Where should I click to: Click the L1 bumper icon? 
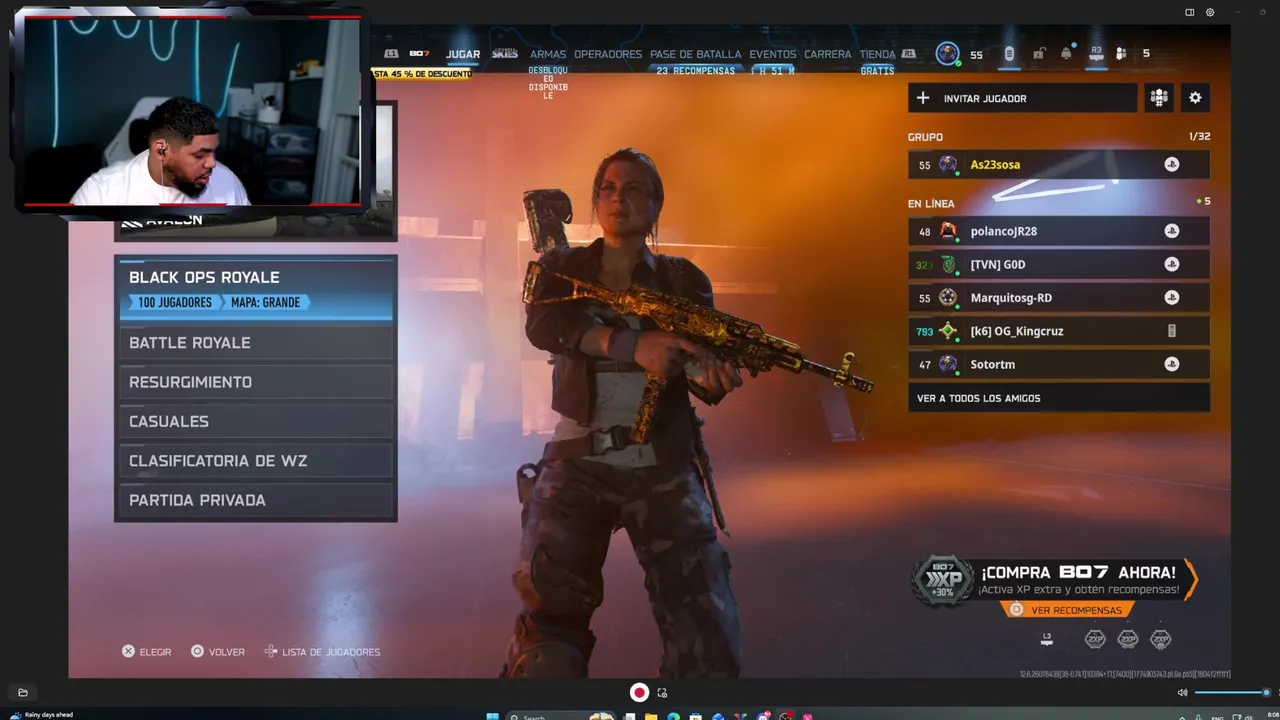[391, 54]
